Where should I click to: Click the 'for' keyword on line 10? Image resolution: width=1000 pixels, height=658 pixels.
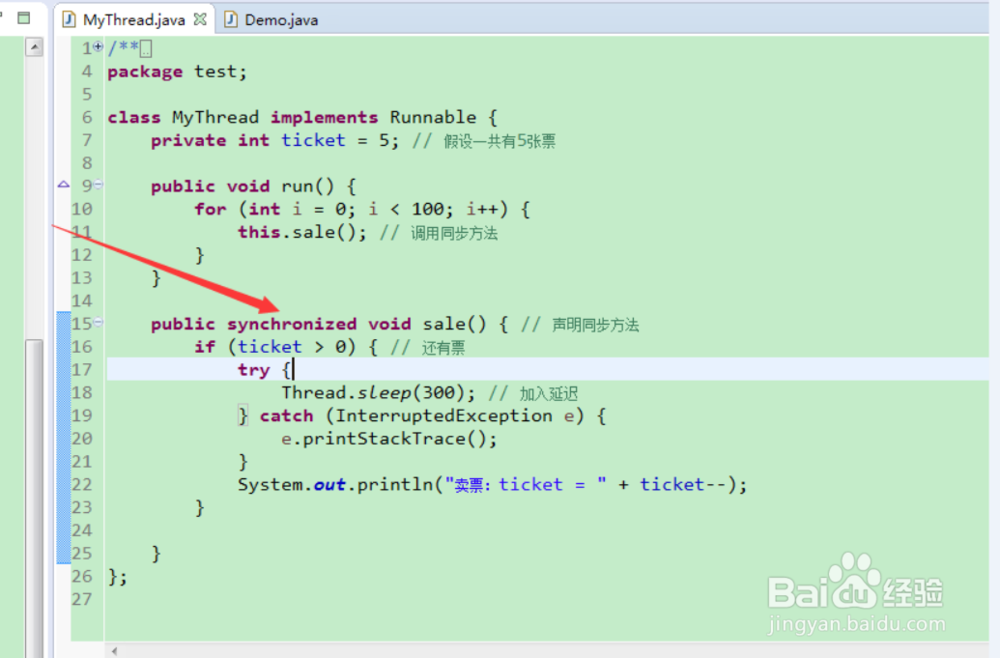click(210, 209)
